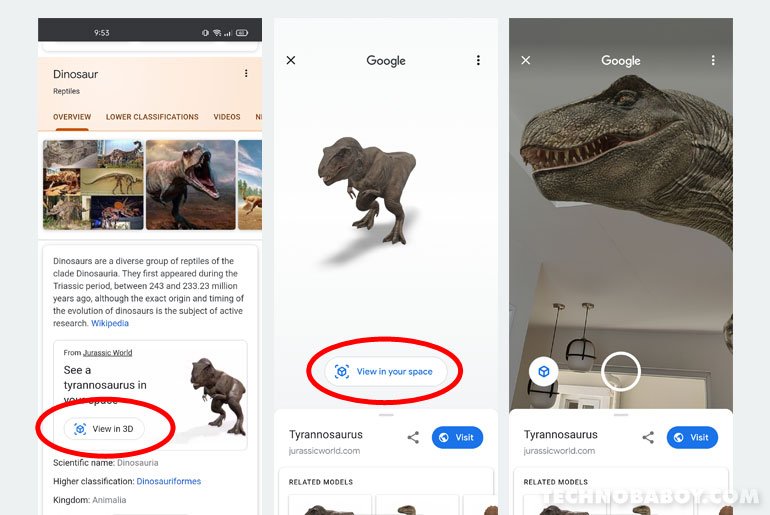This screenshot has width=770, height=515.
Task: Tap jurassicworld.com in AR screen
Action: click(559, 451)
